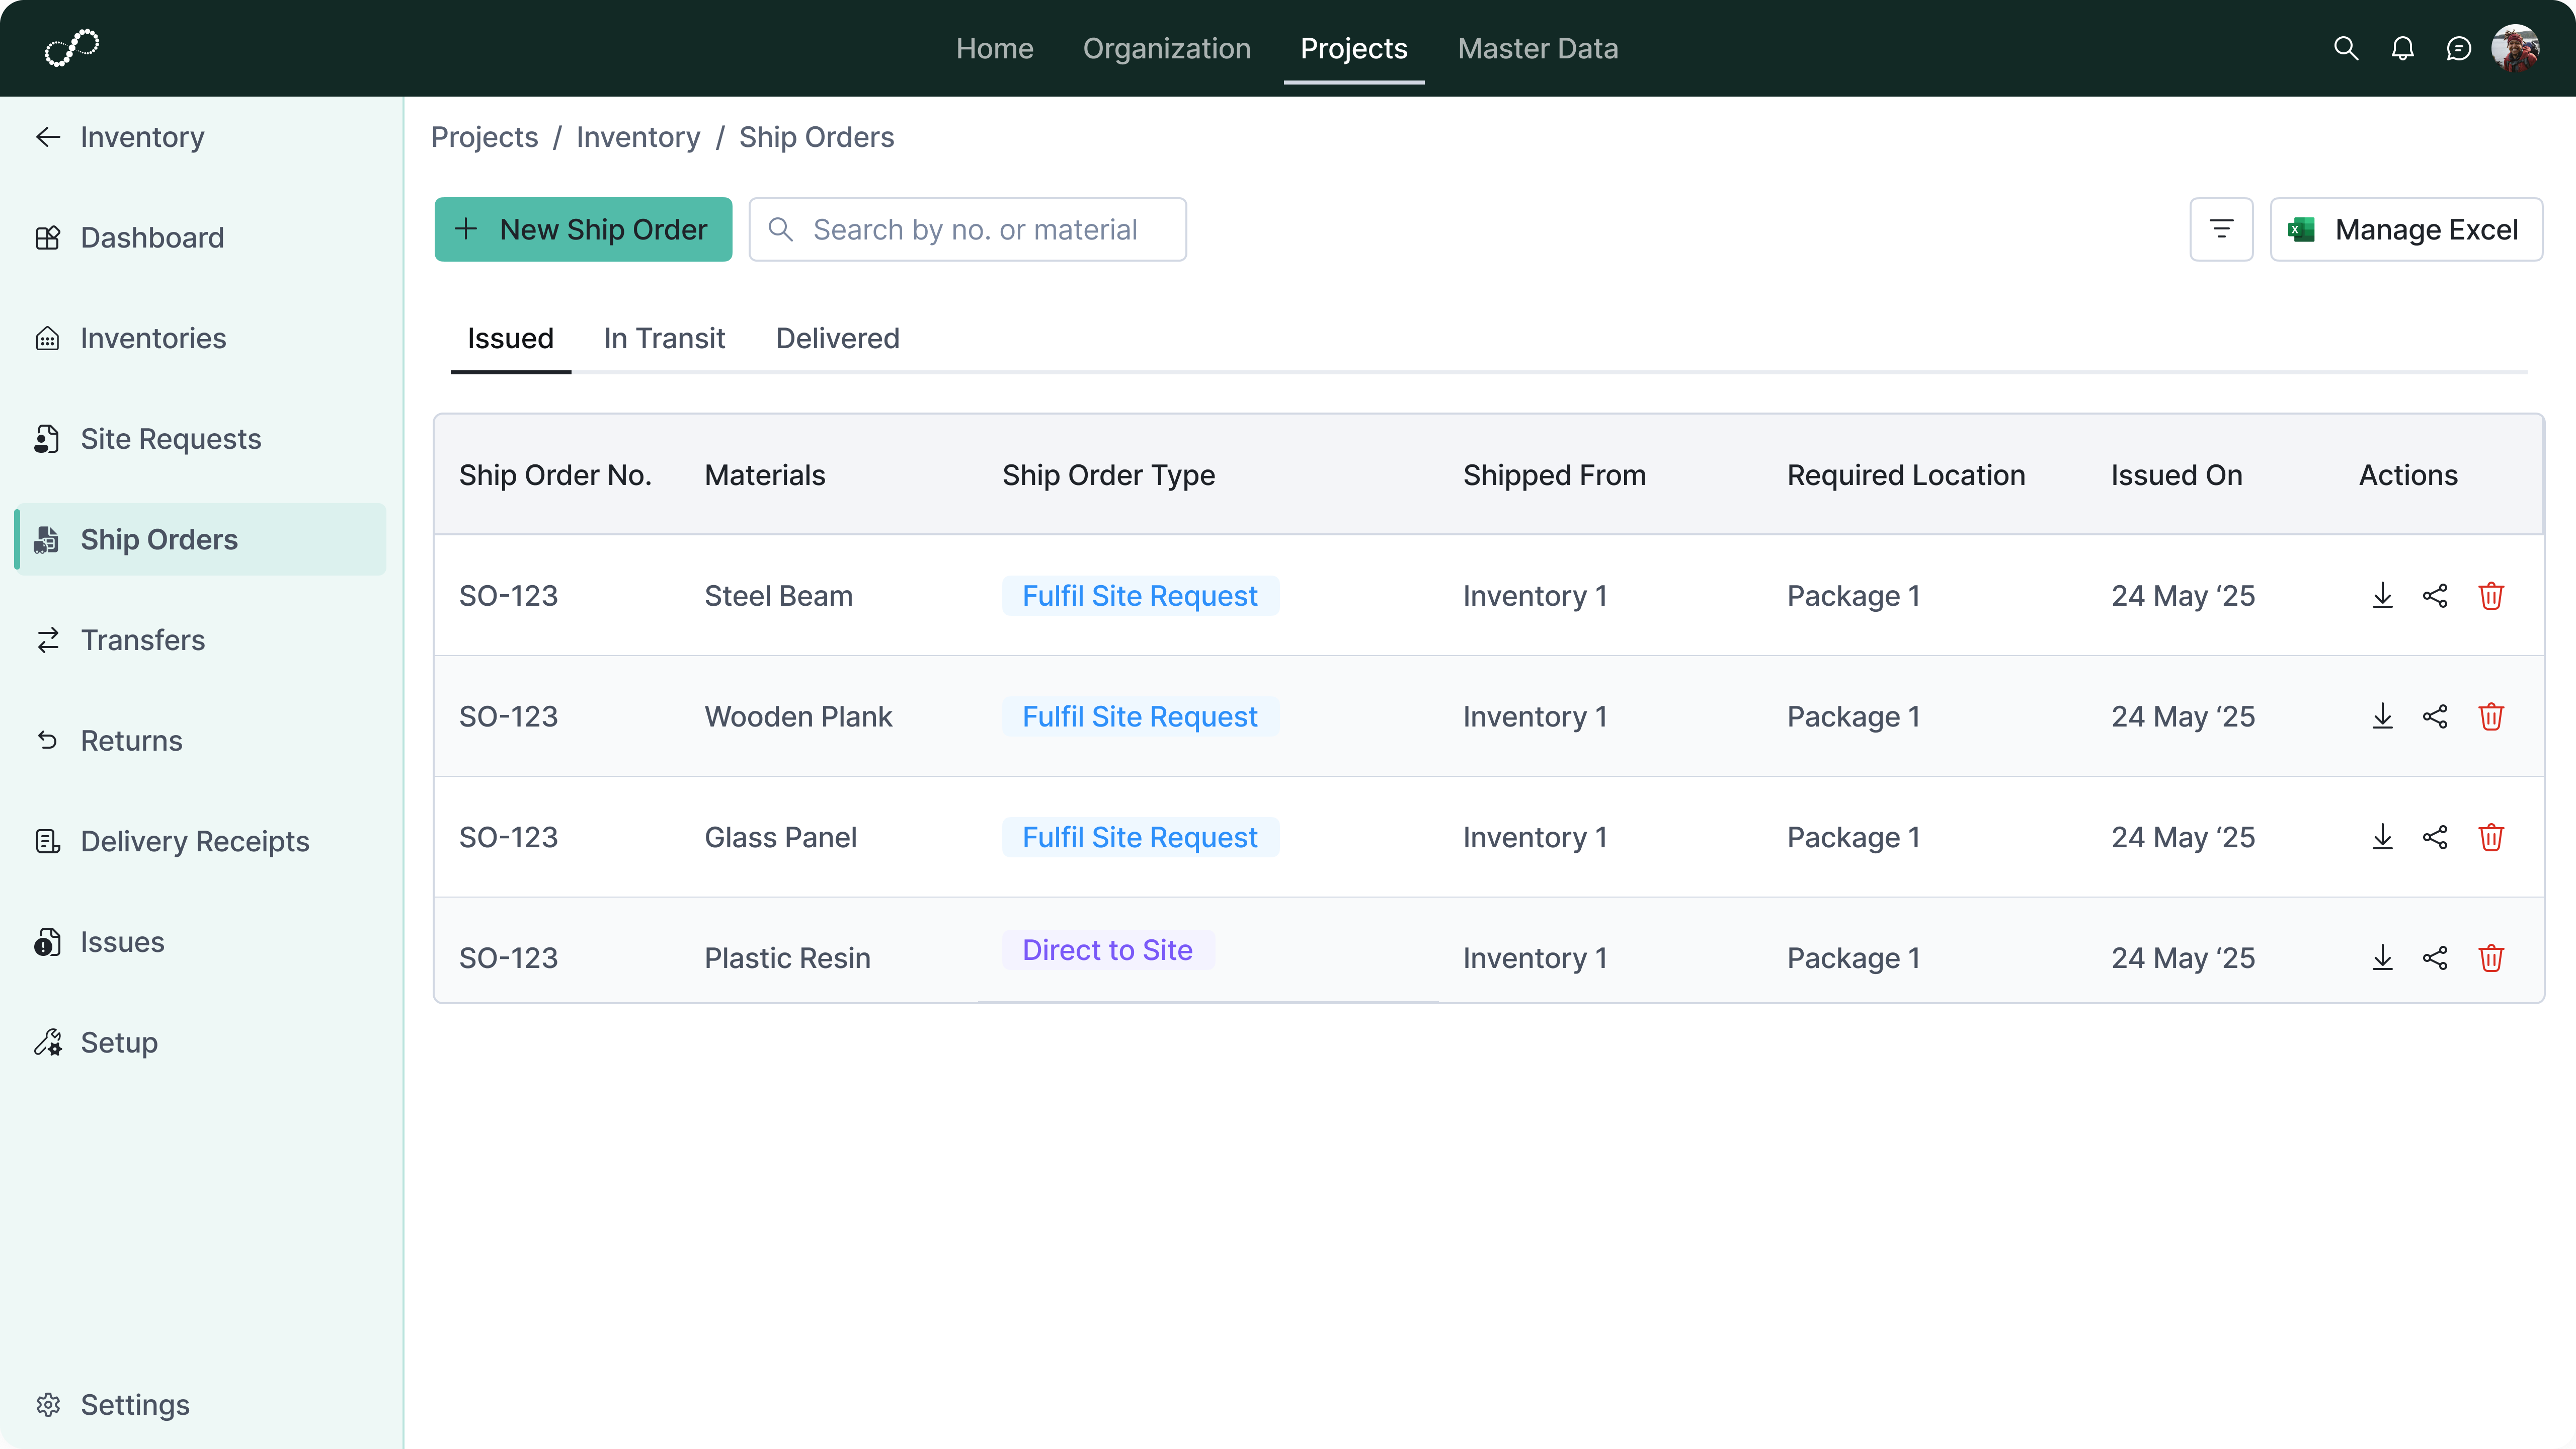Open Returns in the sidebar
Screen dimensions: 2576x1449
(200, 741)
